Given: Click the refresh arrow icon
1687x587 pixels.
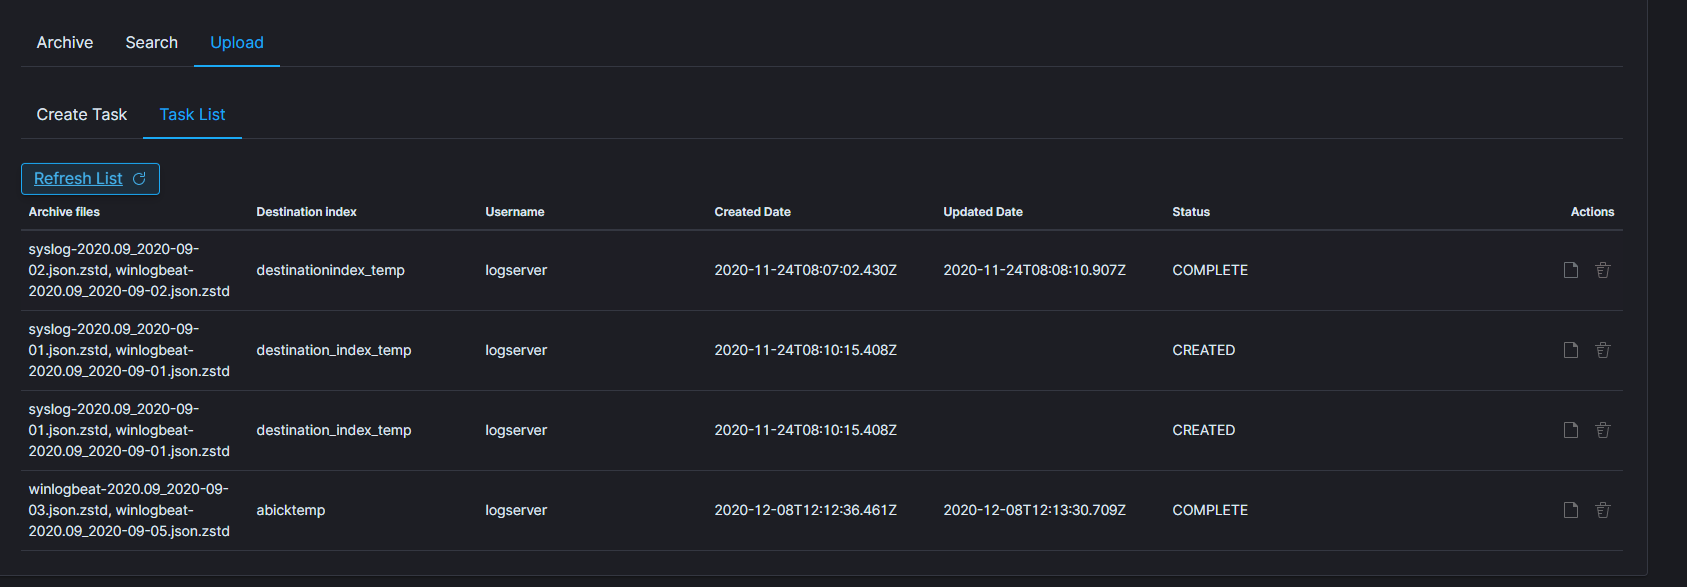Looking at the screenshot, I should (140, 179).
